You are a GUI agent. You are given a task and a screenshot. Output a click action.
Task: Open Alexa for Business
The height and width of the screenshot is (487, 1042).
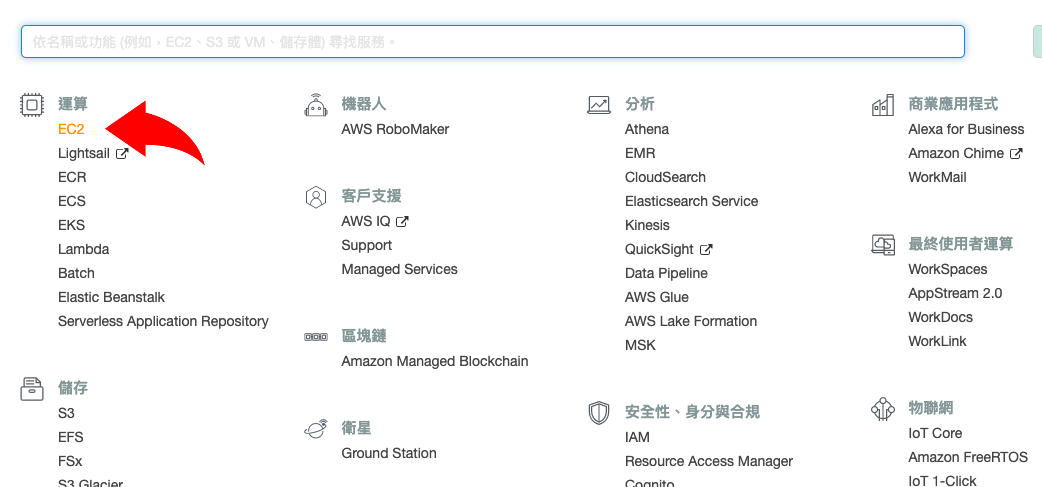click(x=966, y=130)
